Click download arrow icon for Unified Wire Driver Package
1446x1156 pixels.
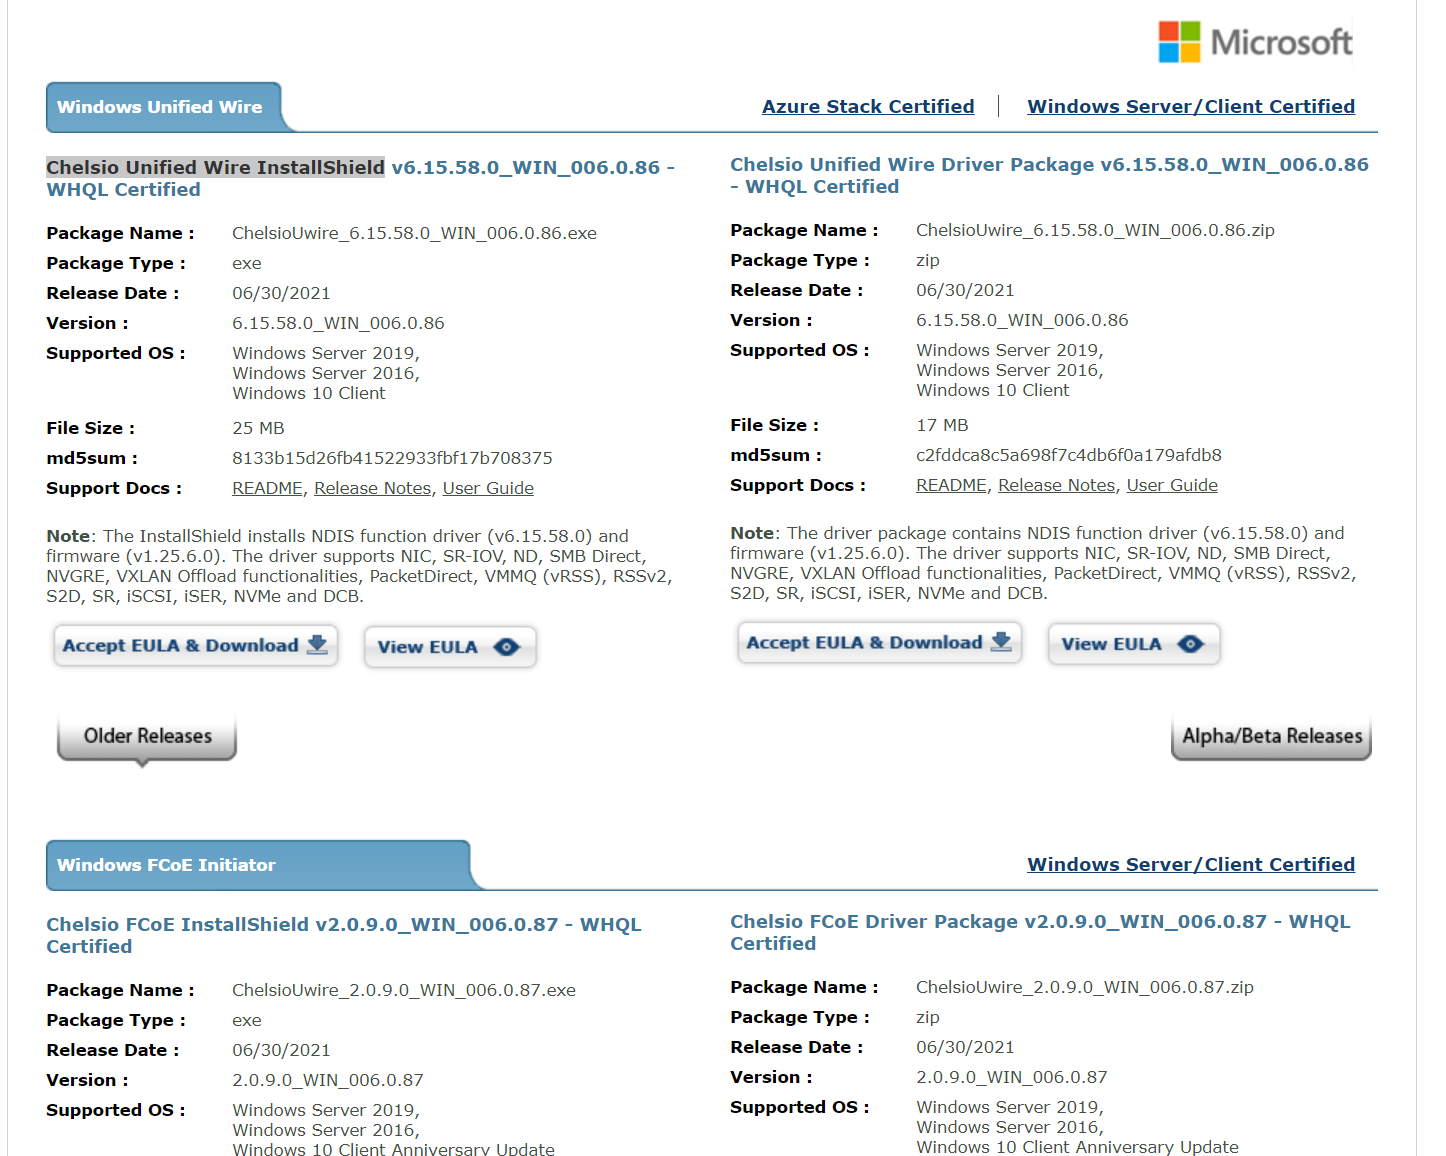[x=1001, y=642]
